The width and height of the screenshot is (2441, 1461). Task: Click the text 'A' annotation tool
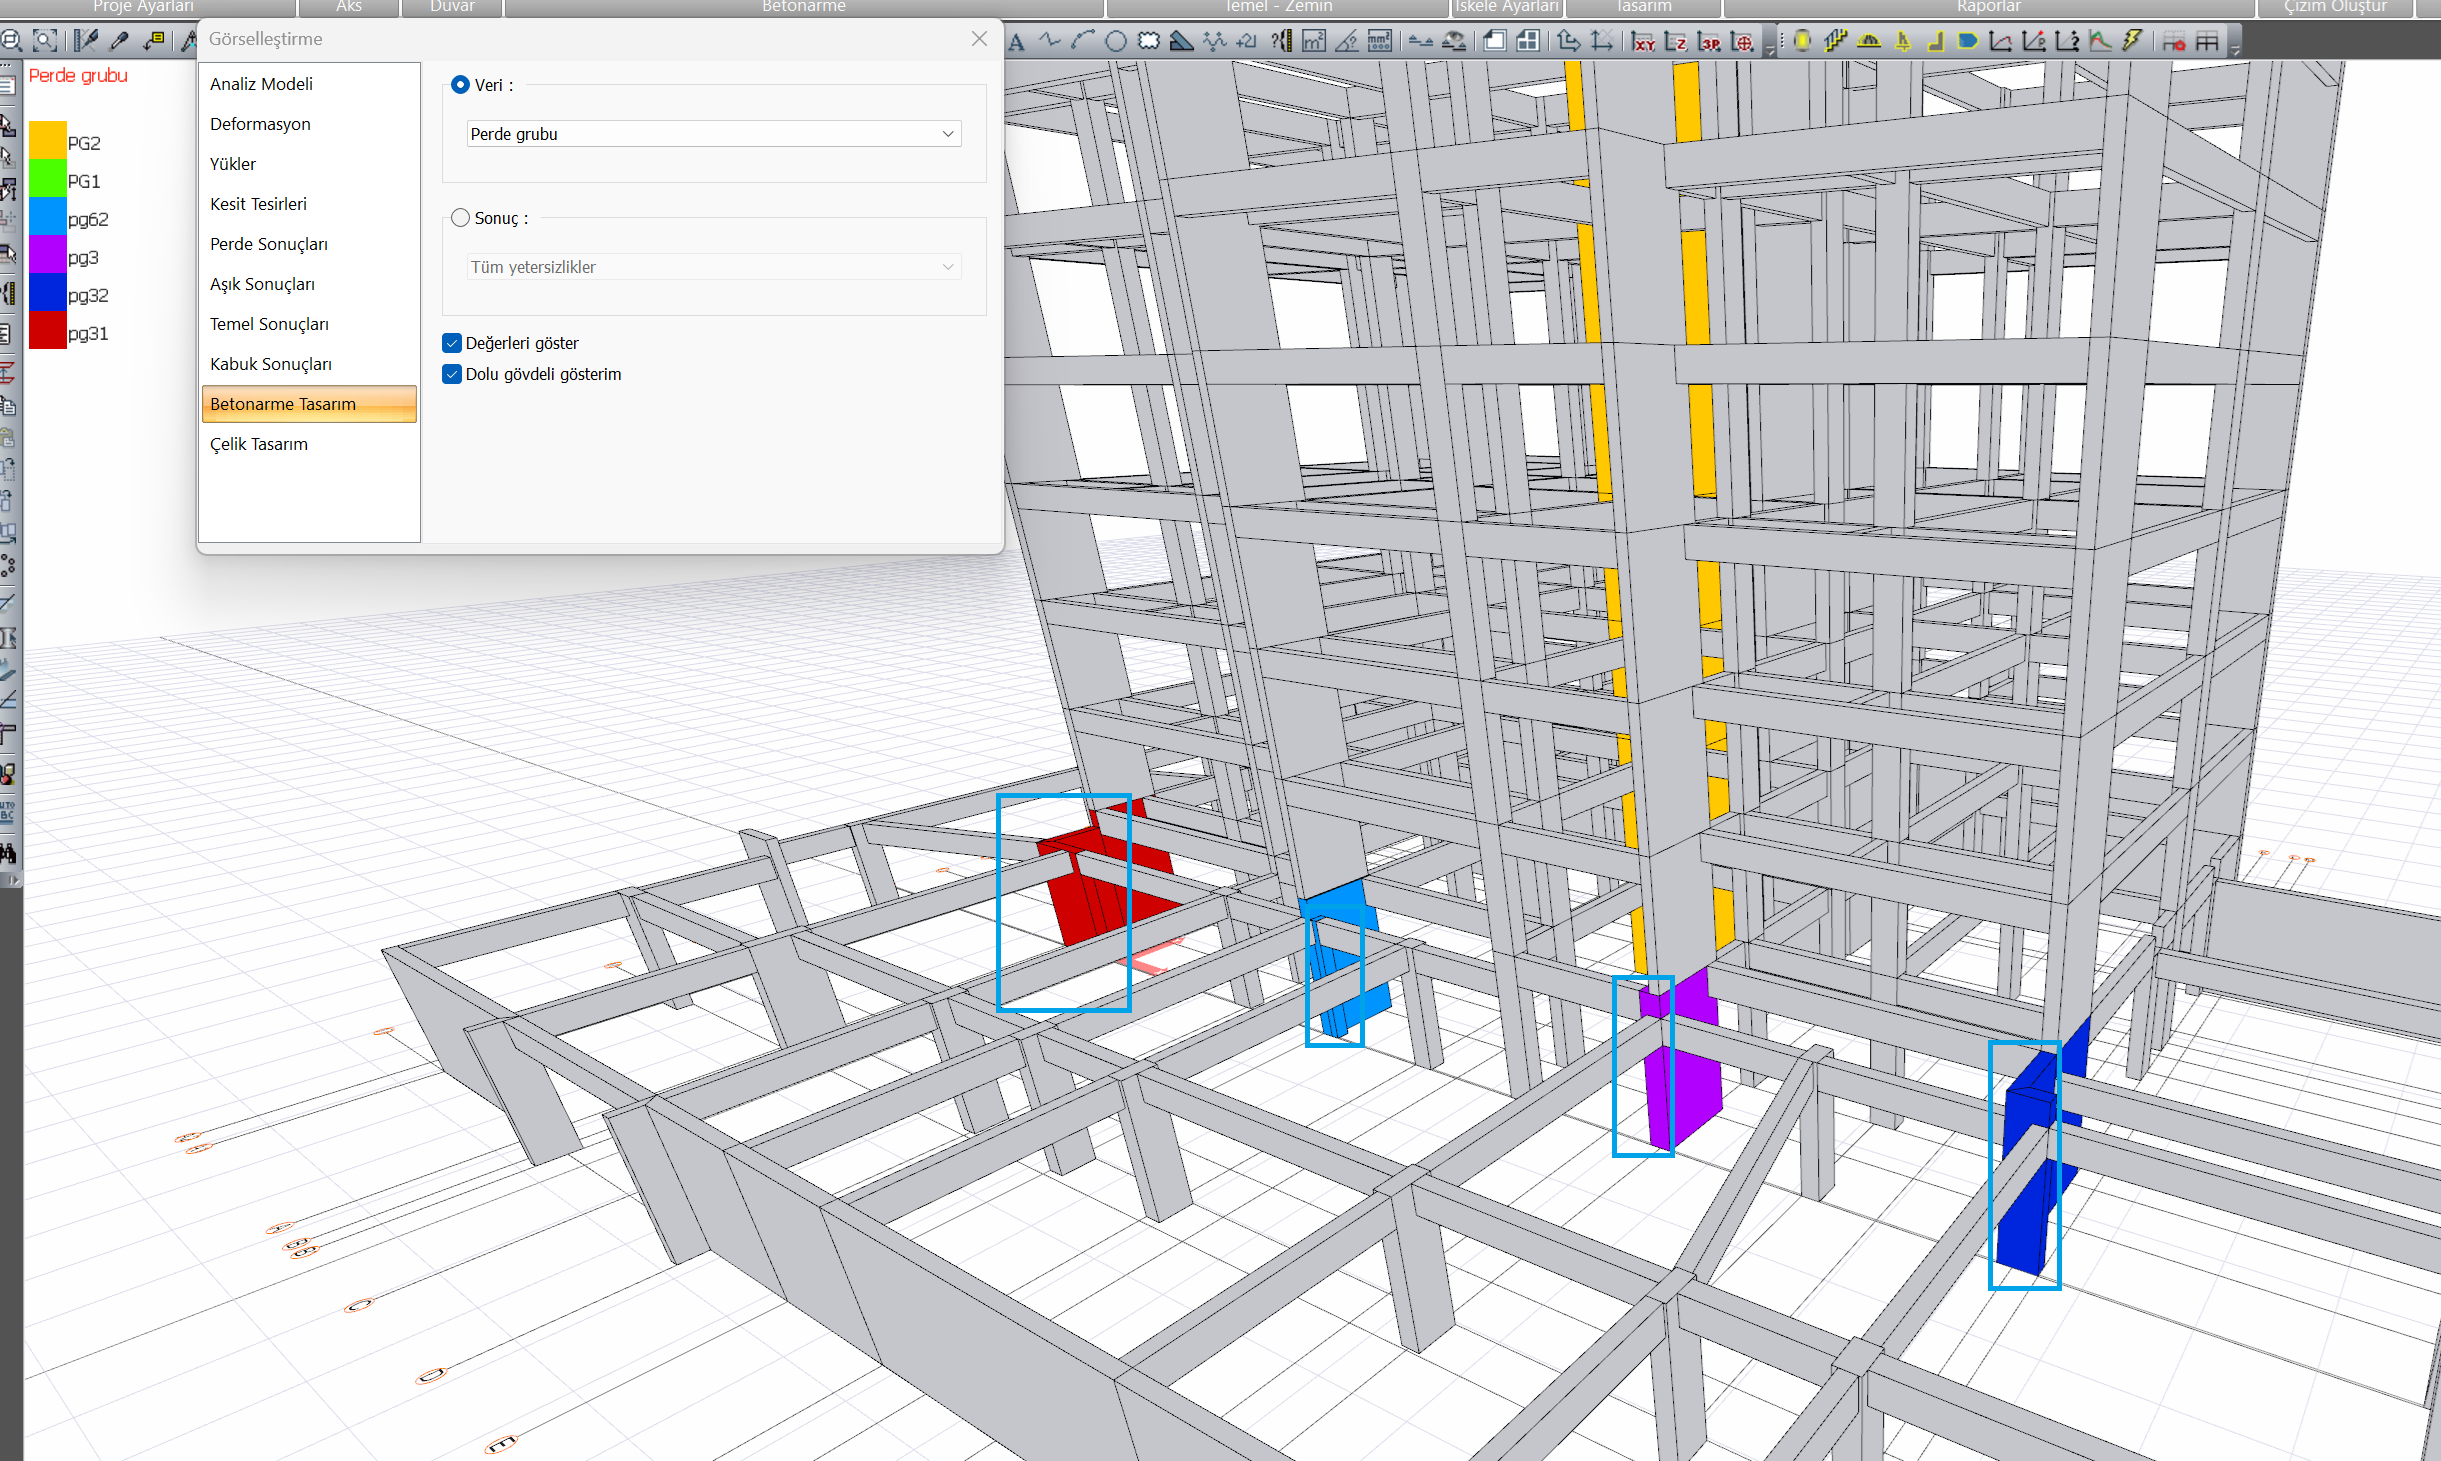tap(1017, 42)
